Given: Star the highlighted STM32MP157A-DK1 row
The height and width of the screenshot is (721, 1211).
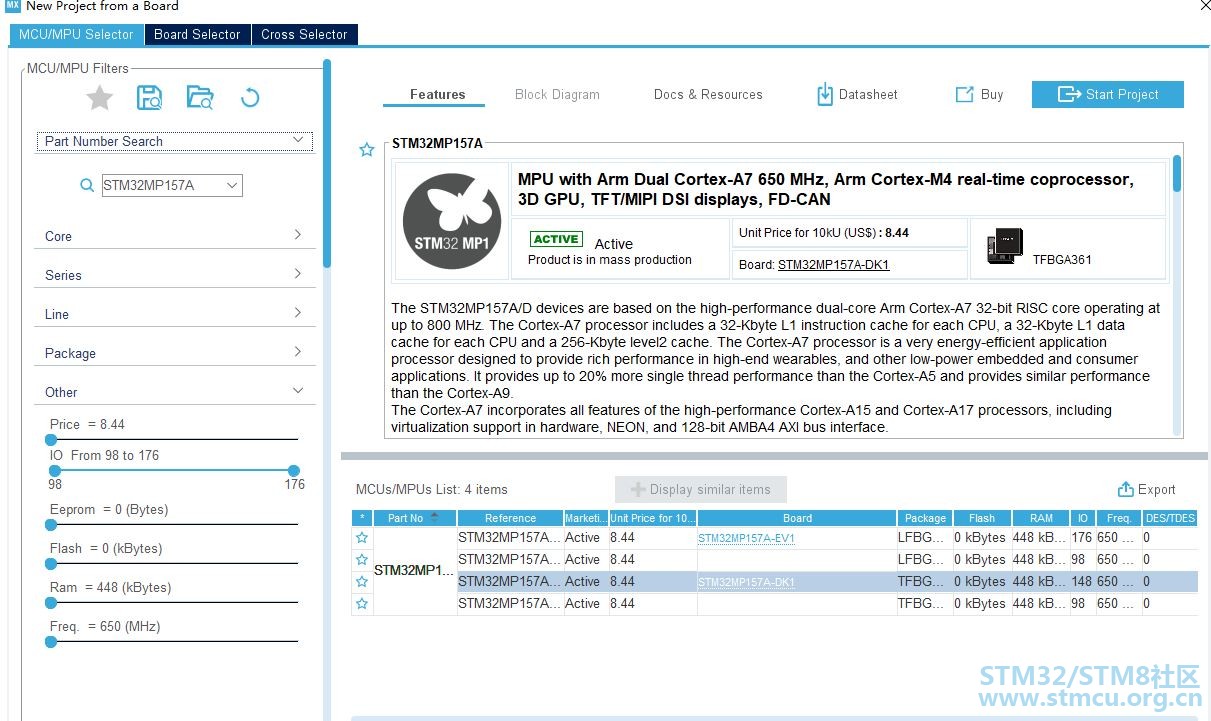Looking at the screenshot, I should click(x=362, y=581).
